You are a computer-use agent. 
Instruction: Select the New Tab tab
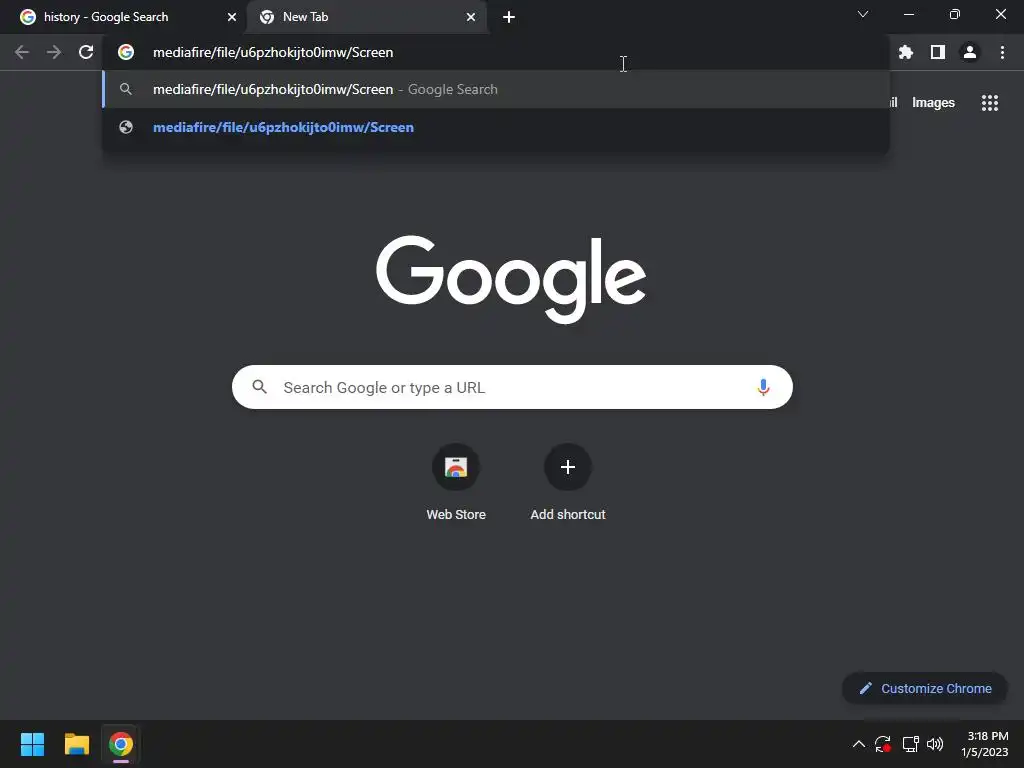[367, 17]
